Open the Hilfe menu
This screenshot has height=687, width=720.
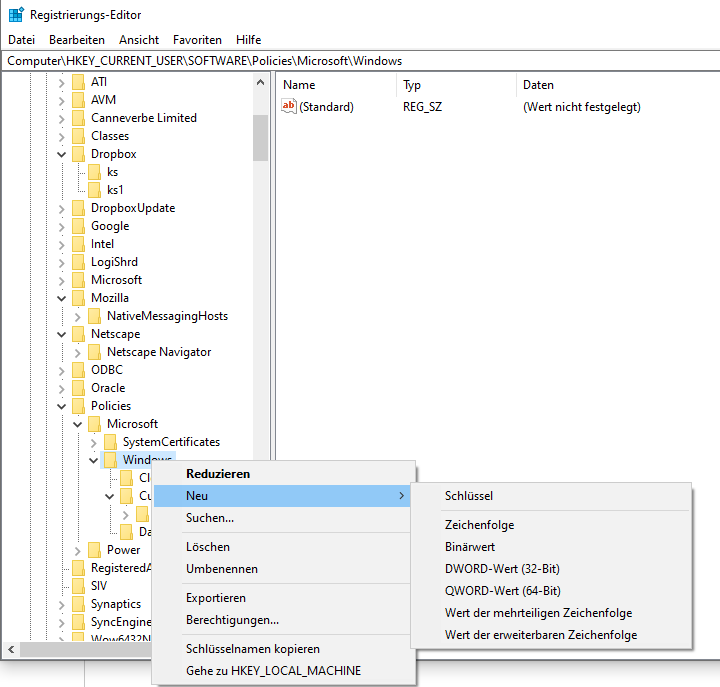[248, 40]
